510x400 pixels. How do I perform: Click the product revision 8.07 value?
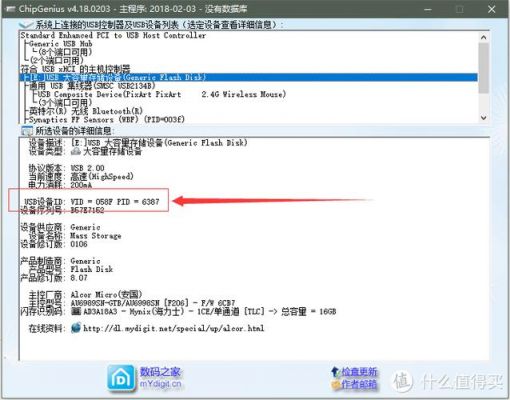click(x=79, y=277)
